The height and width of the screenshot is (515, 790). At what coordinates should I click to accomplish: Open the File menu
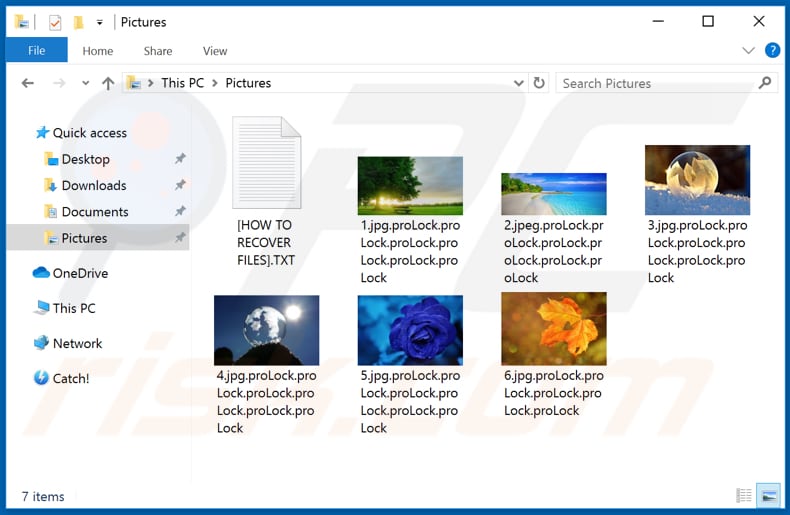coord(36,50)
